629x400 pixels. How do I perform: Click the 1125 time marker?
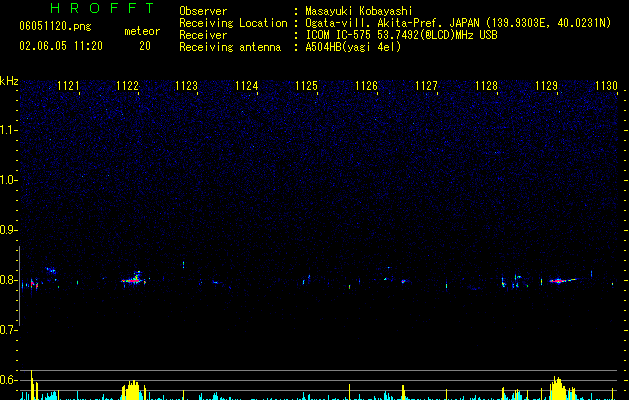pyautogui.click(x=306, y=86)
